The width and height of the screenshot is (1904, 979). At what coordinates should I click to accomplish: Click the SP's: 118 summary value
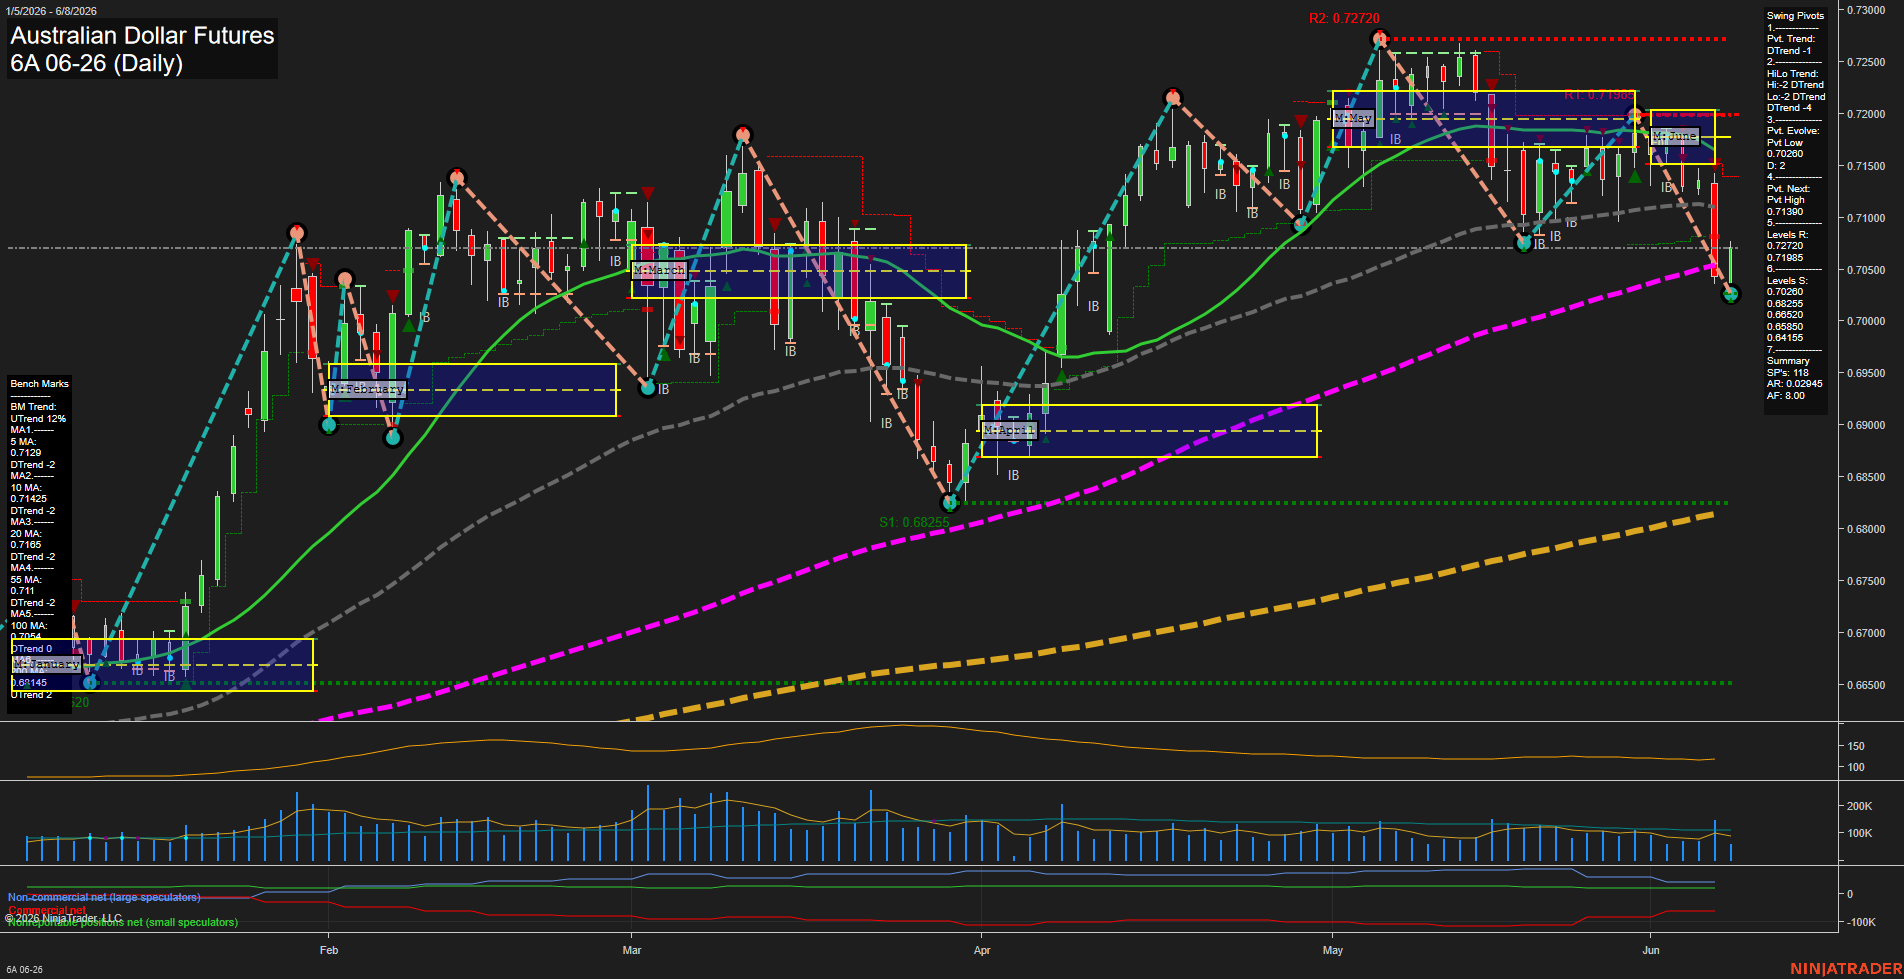click(x=1787, y=373)
